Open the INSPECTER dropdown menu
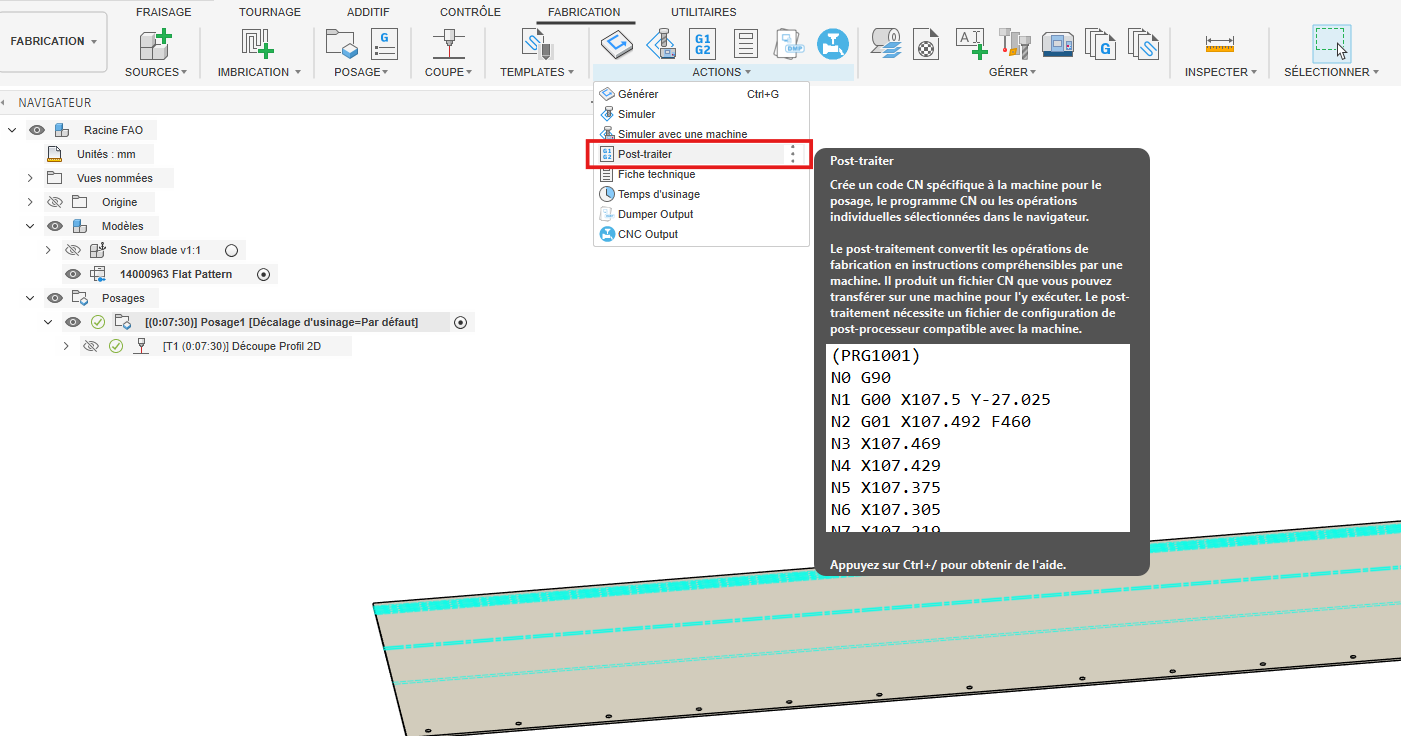 1221,72
